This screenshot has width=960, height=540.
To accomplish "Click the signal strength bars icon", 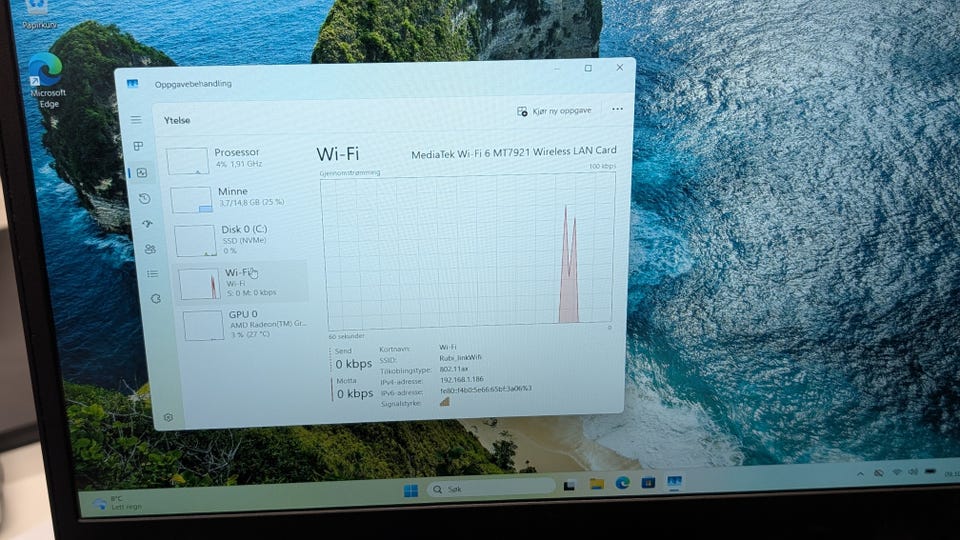I will coord(444,402).
